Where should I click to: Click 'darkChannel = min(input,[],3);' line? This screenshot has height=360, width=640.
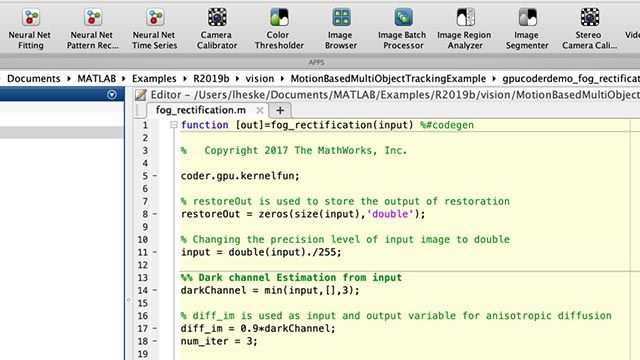tap(270, 290)
